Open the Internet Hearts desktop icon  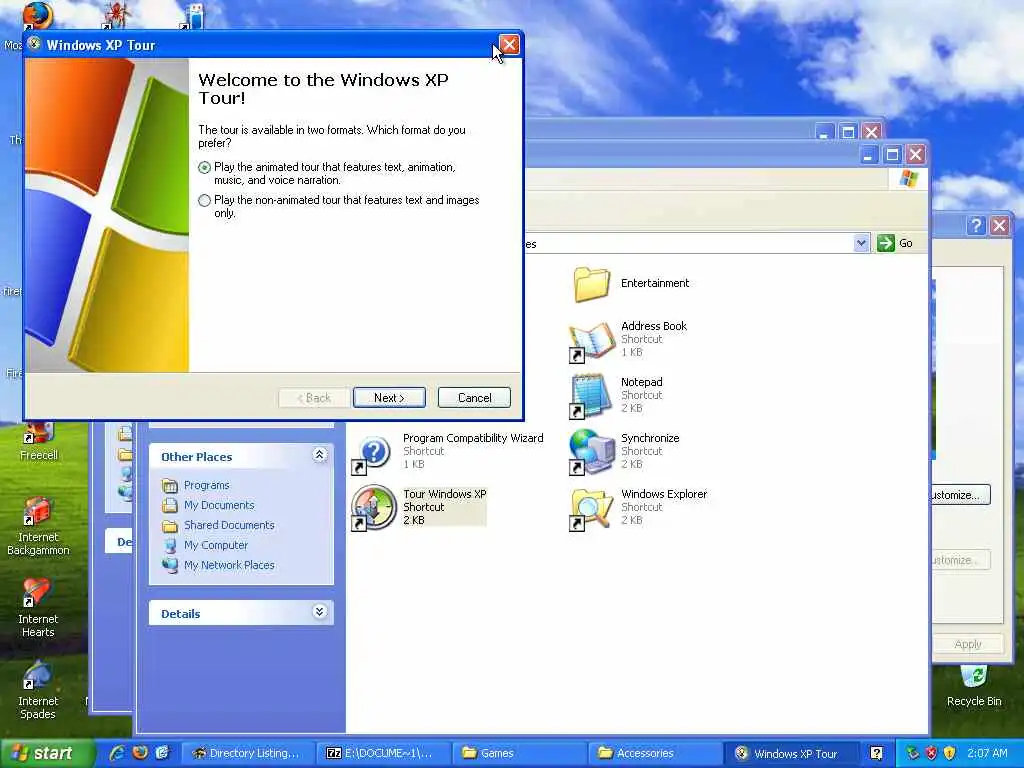point(37,608)
